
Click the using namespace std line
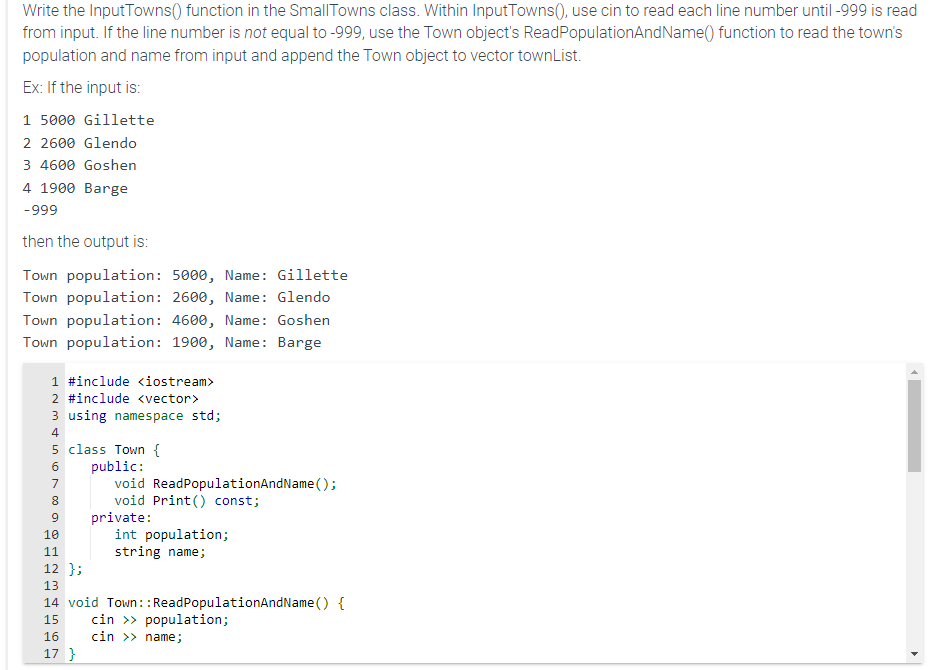tap(145, 415)
